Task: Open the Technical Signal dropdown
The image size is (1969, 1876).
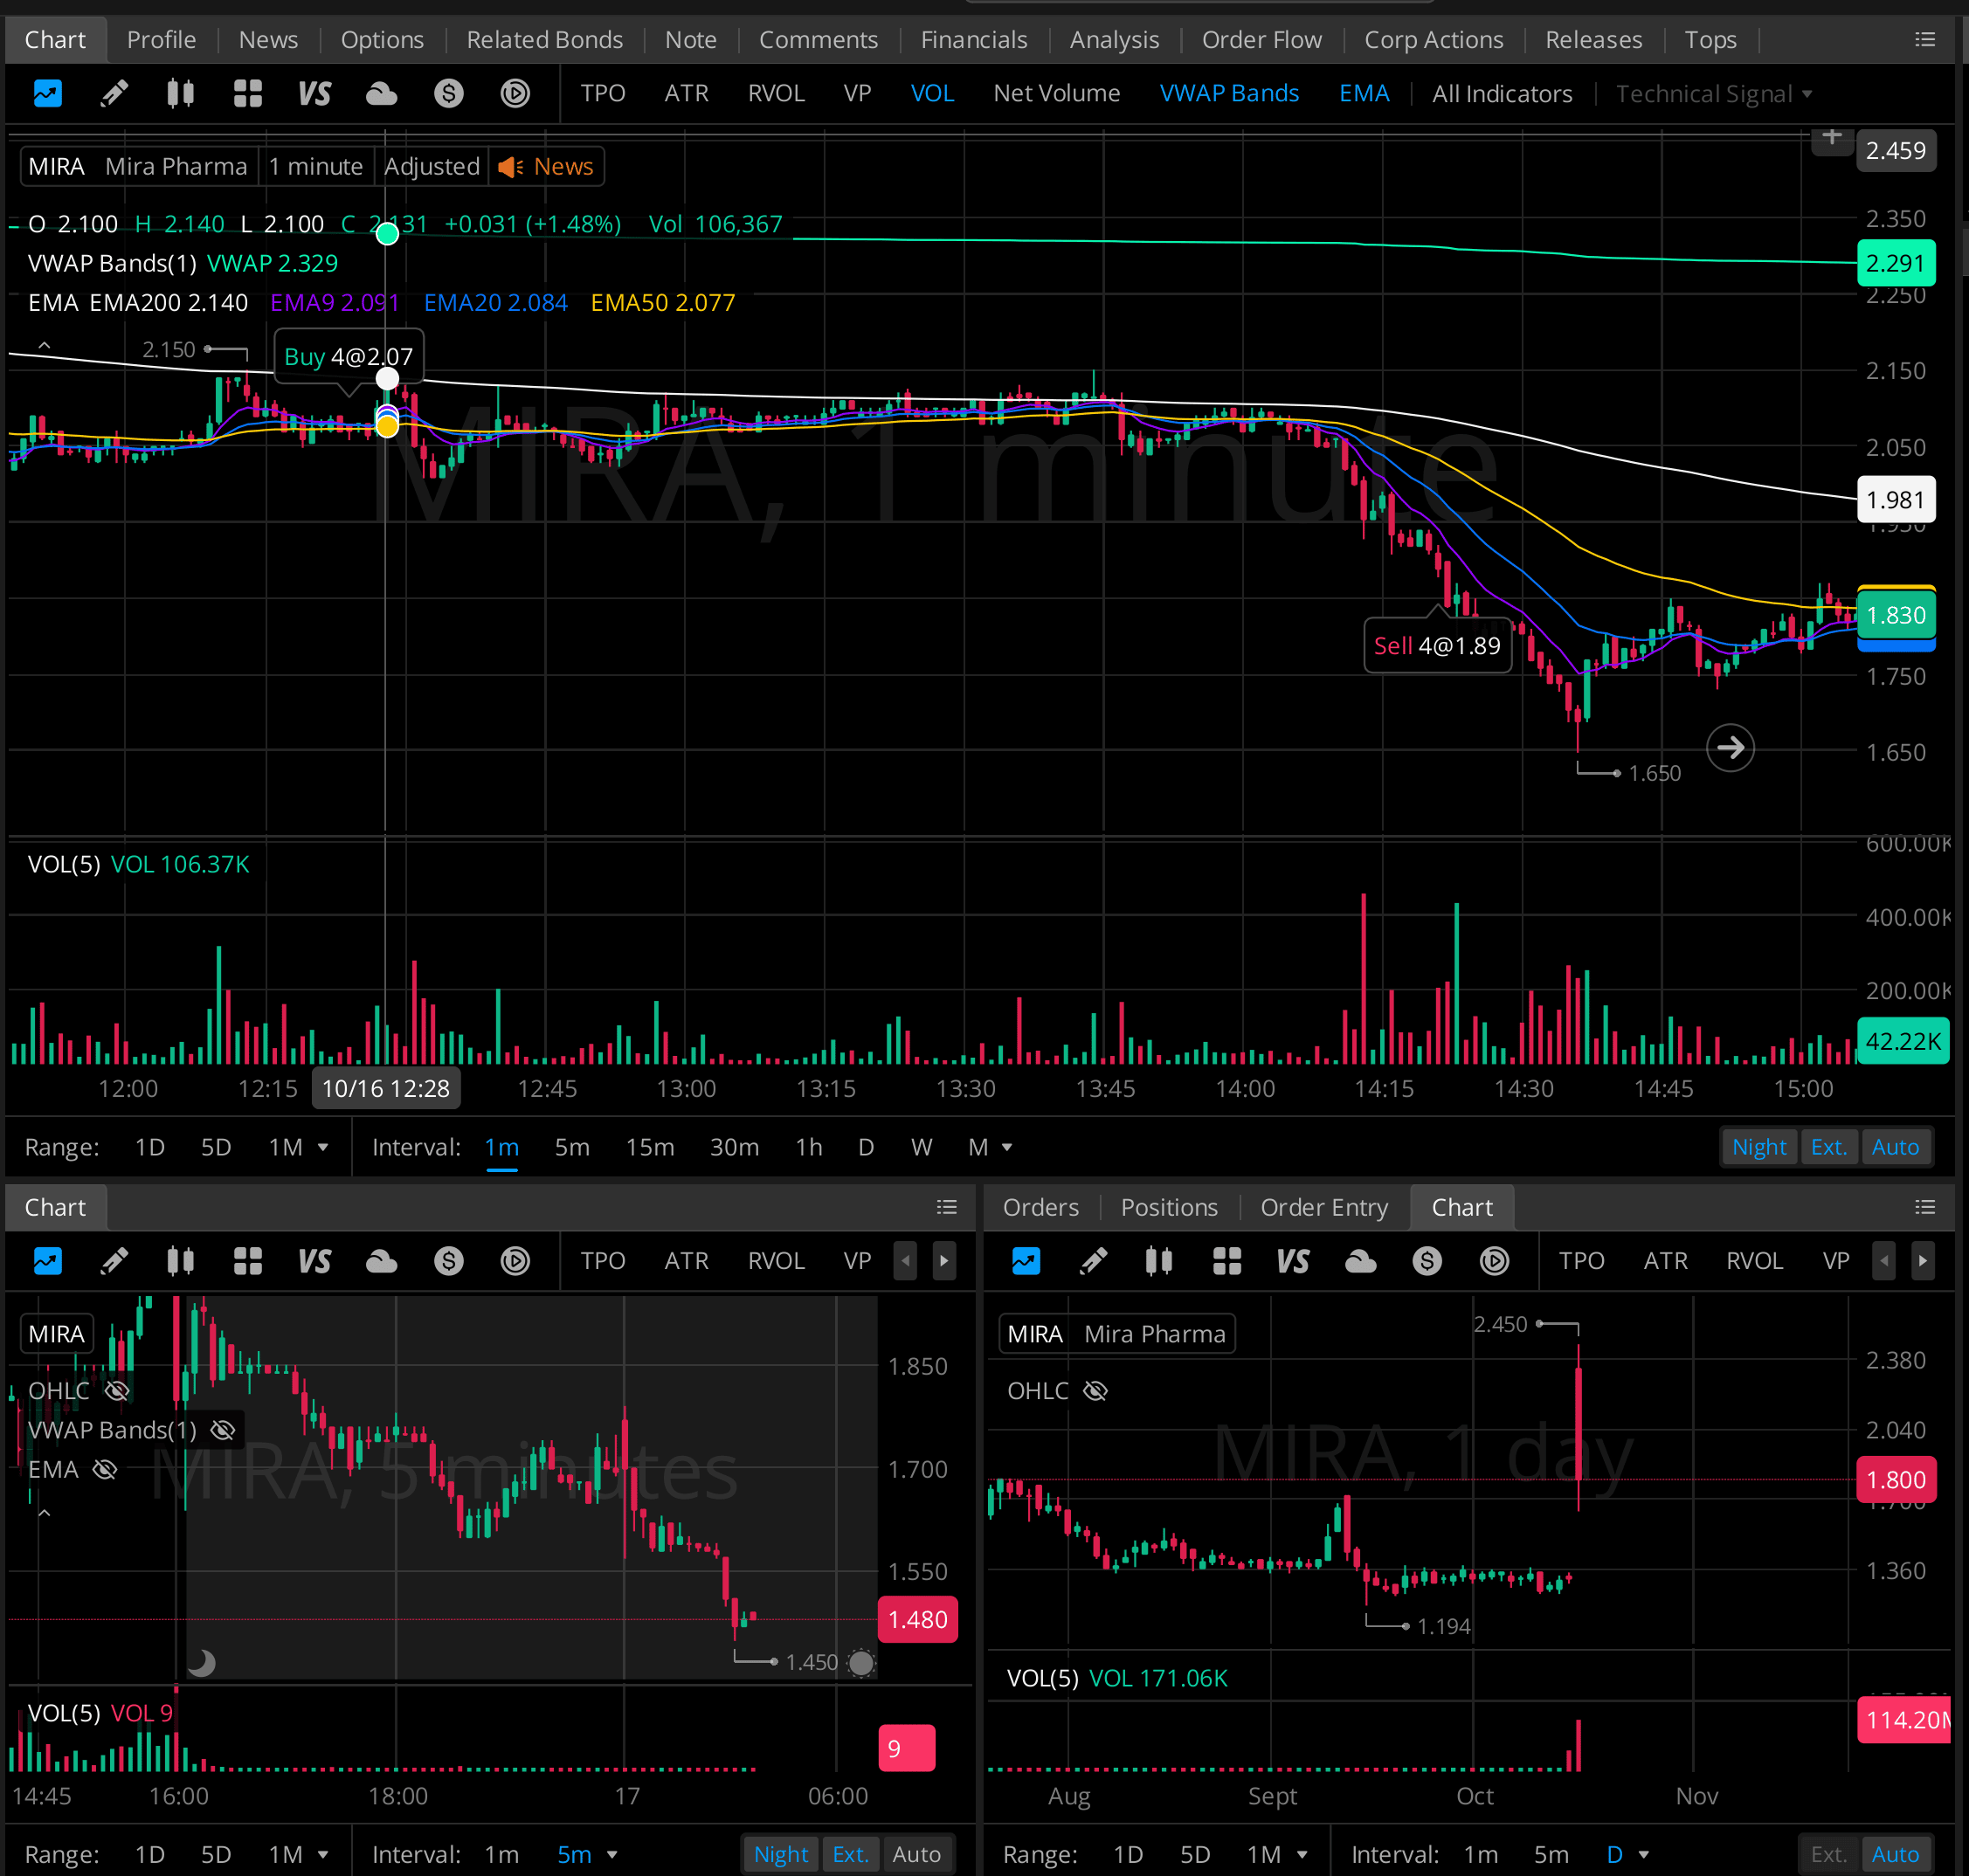Action: point(1713,93)
